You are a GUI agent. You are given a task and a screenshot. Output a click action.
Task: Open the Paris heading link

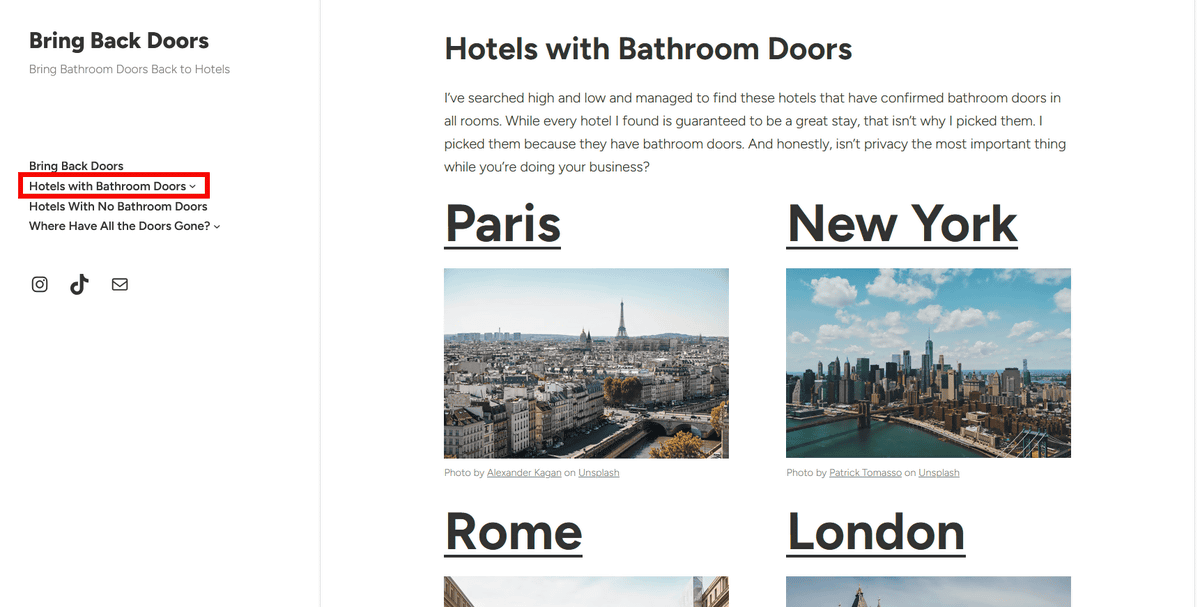pyautogui.click(x=503, y=223)
